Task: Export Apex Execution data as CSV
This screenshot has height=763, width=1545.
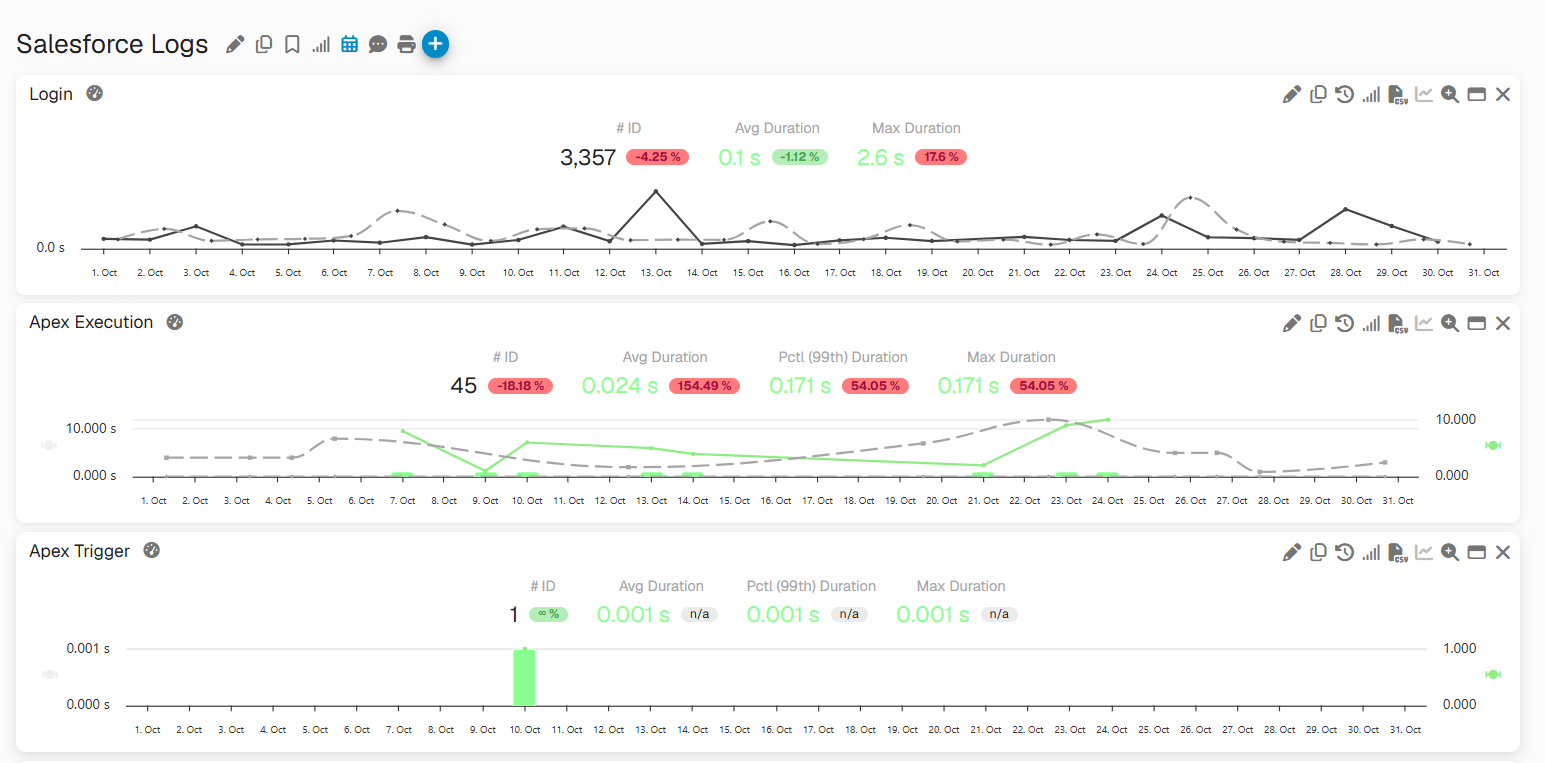Action: point(1398,323)
